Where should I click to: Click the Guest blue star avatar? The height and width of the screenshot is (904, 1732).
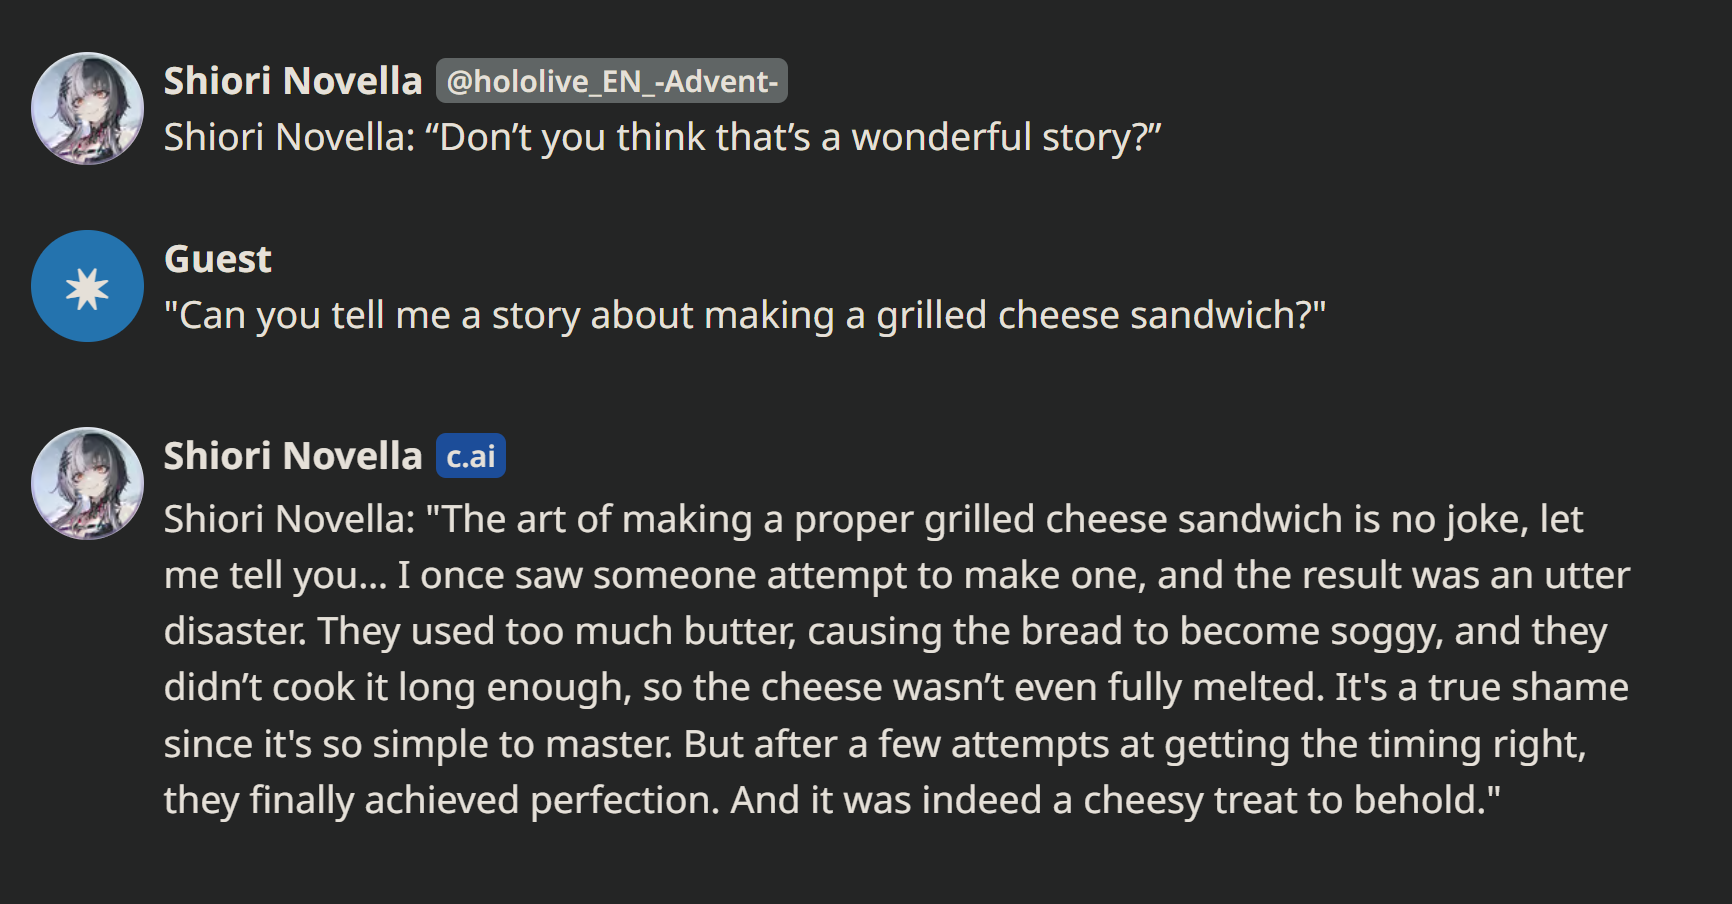[x=88, y=287]
